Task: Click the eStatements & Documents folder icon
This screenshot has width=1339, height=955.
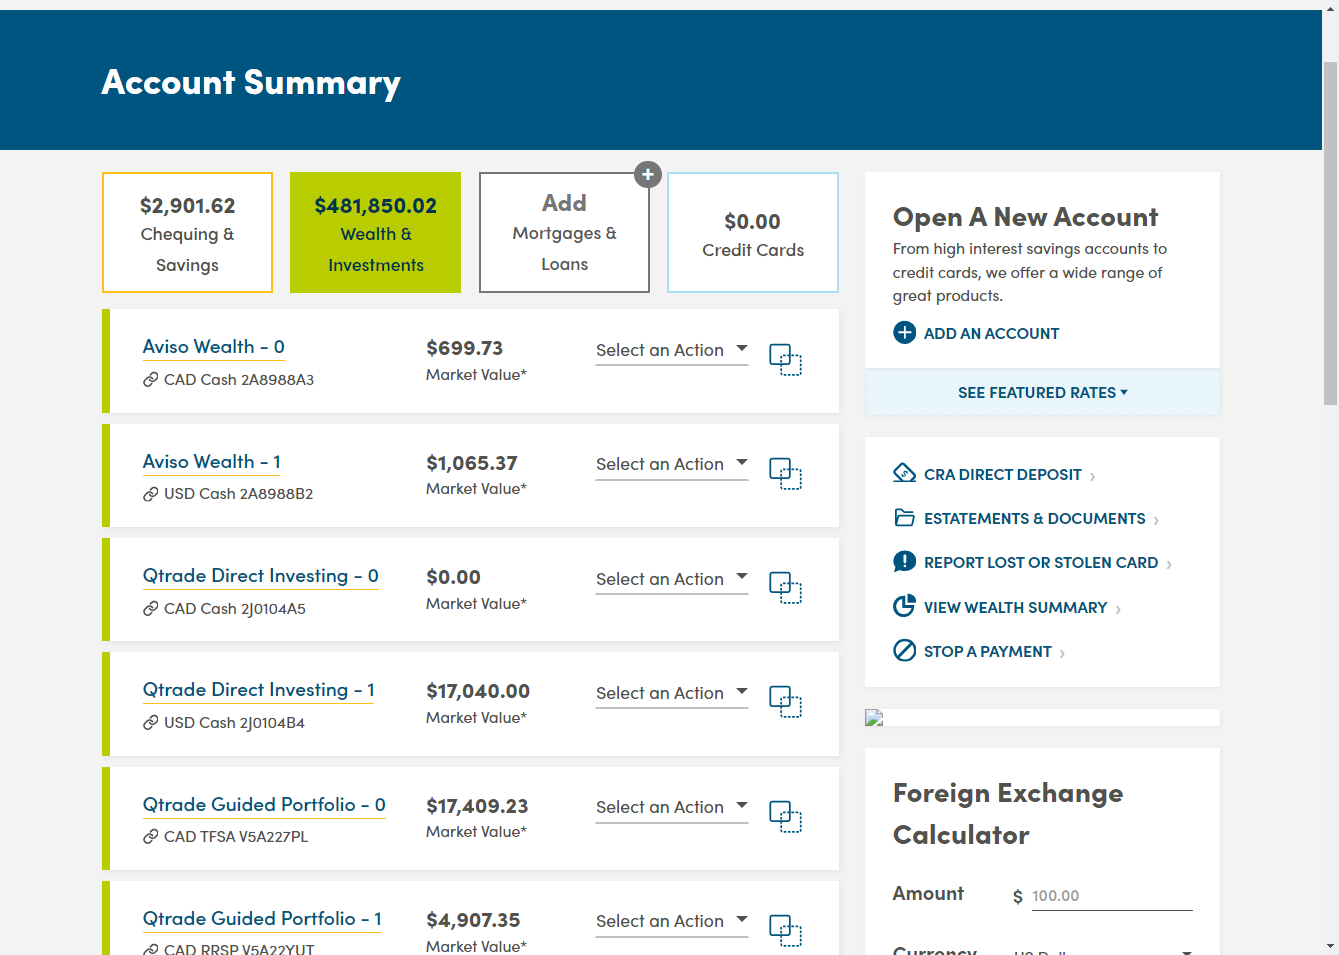Action: 904,518
